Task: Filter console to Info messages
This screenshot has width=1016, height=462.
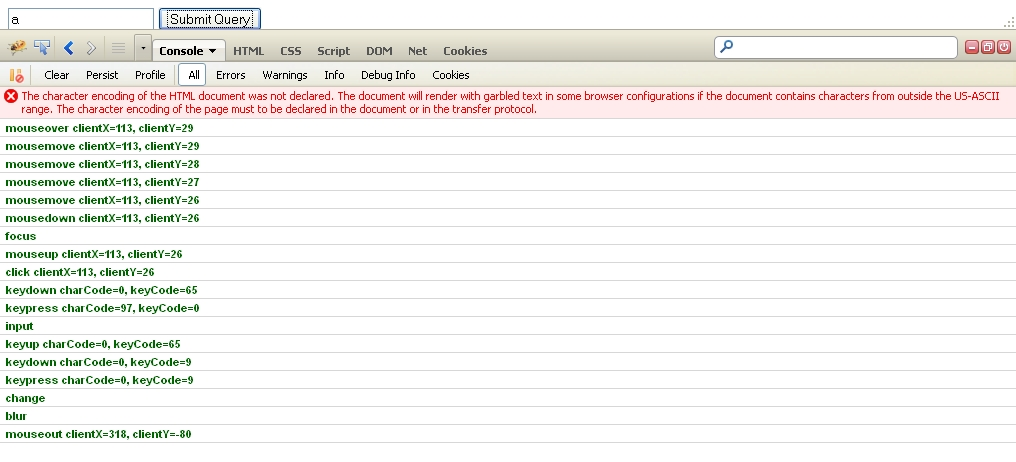Action: pyautogui.click(x=334, y=75)
